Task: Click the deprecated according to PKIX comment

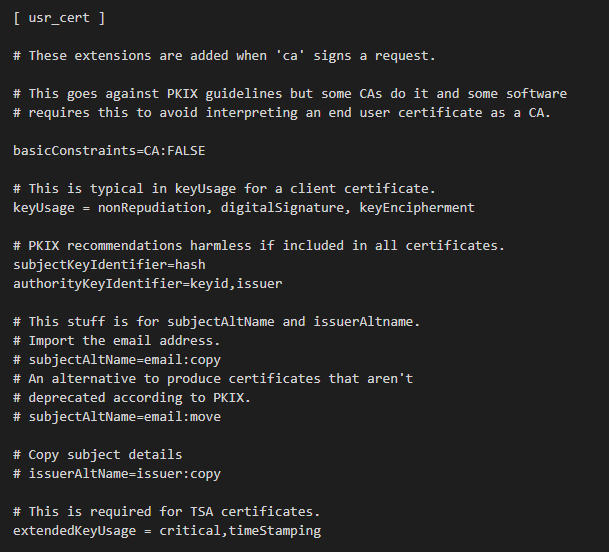Action: click(x=132, y=398)
